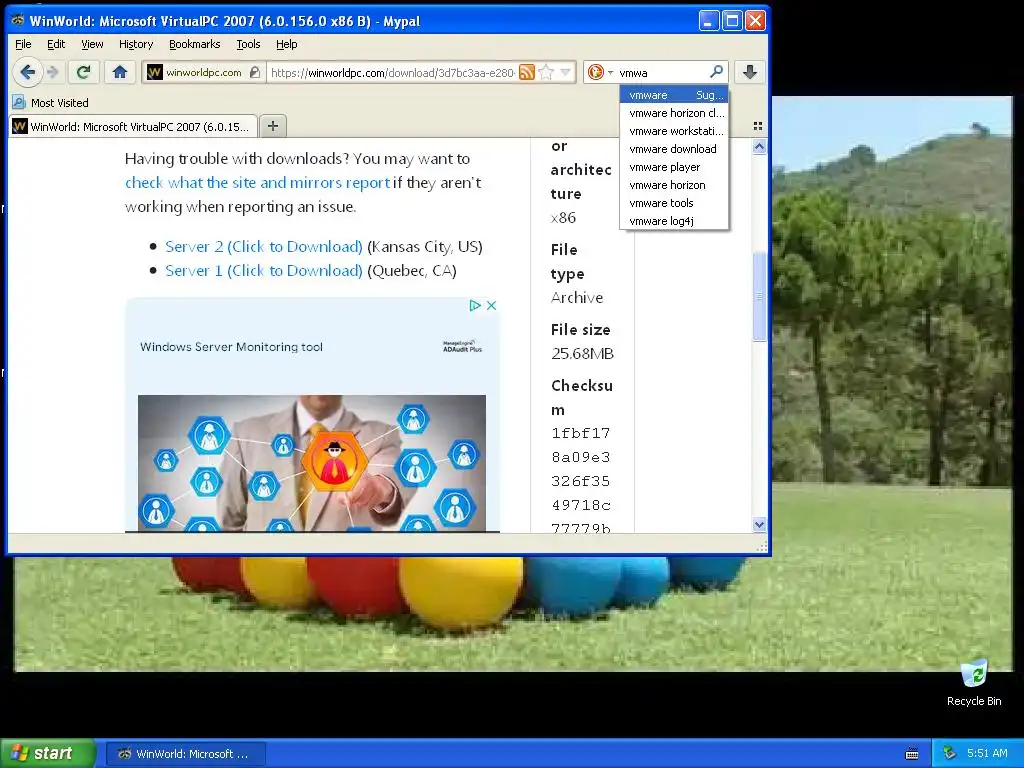Screen dimensions: 1024x768
Task: Click the 5:51 AM clock
Action: [x=987, y=753]
